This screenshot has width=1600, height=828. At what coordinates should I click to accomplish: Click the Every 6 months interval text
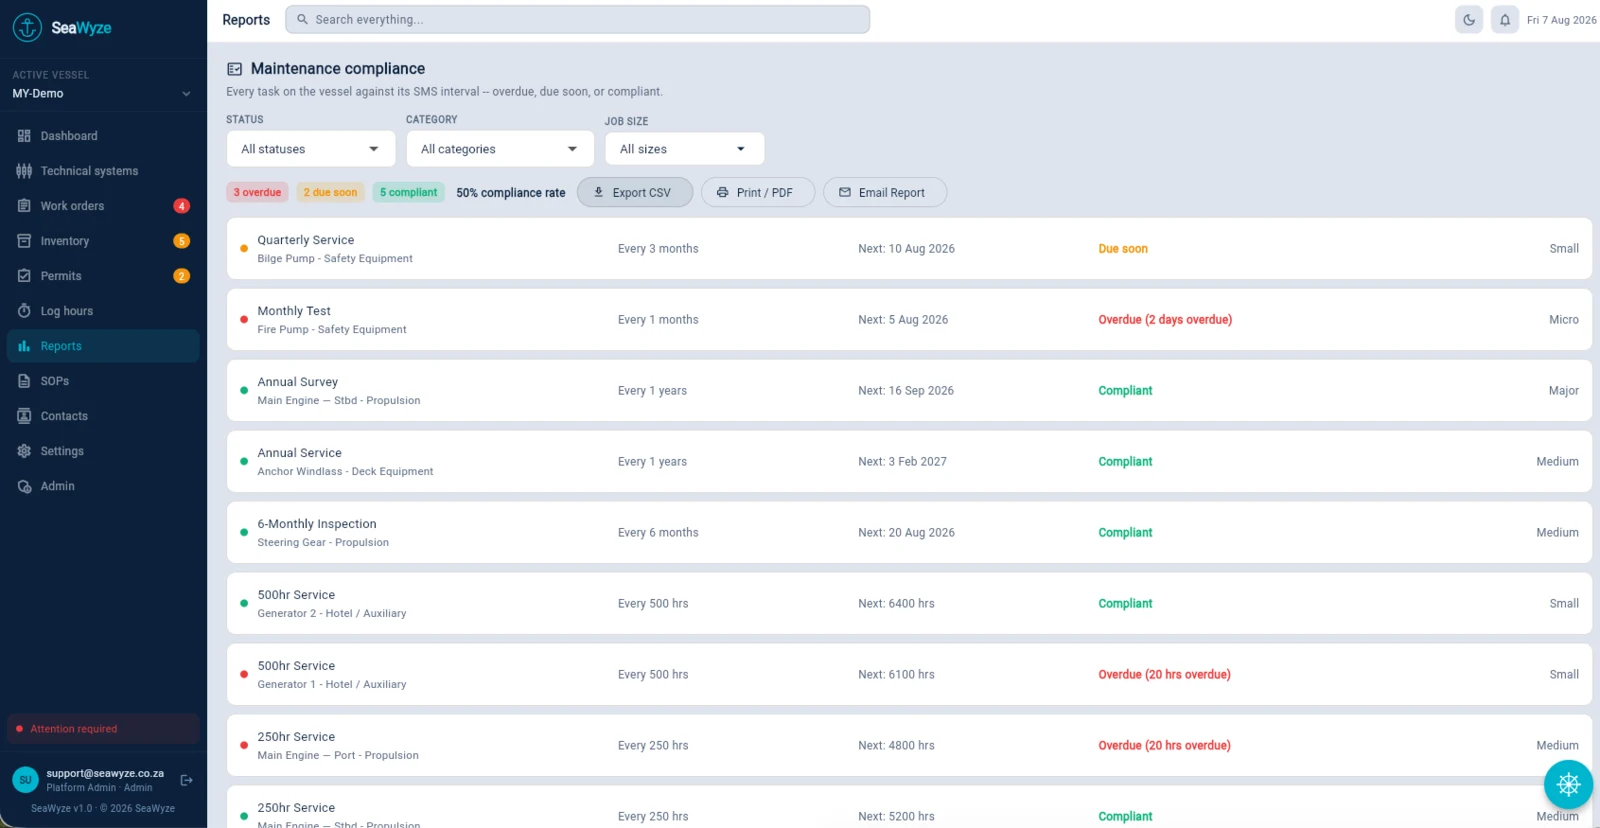658,533
